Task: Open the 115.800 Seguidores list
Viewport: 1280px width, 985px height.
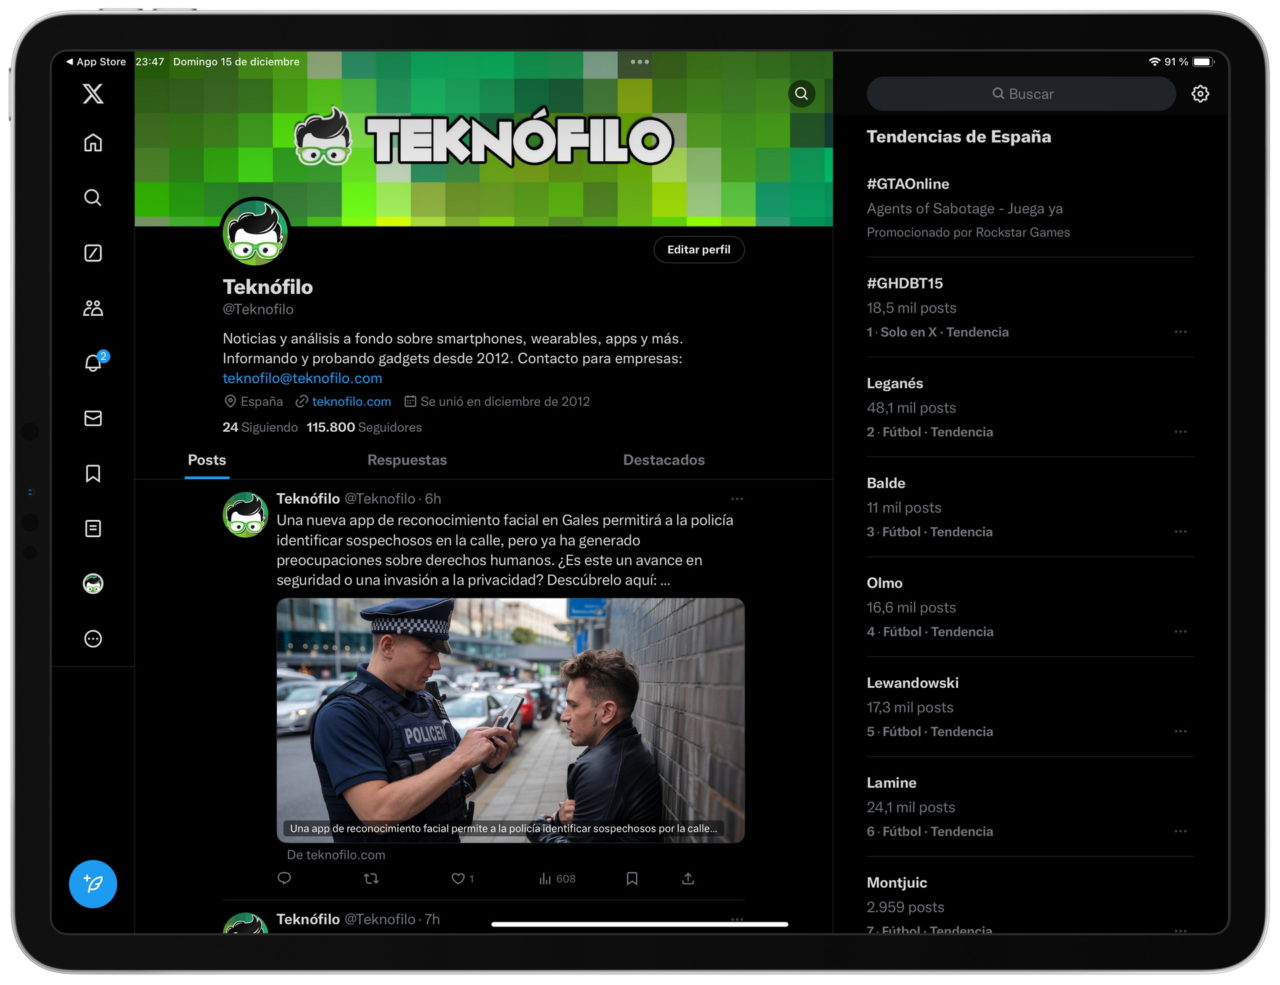Action: tap(364, 427)
